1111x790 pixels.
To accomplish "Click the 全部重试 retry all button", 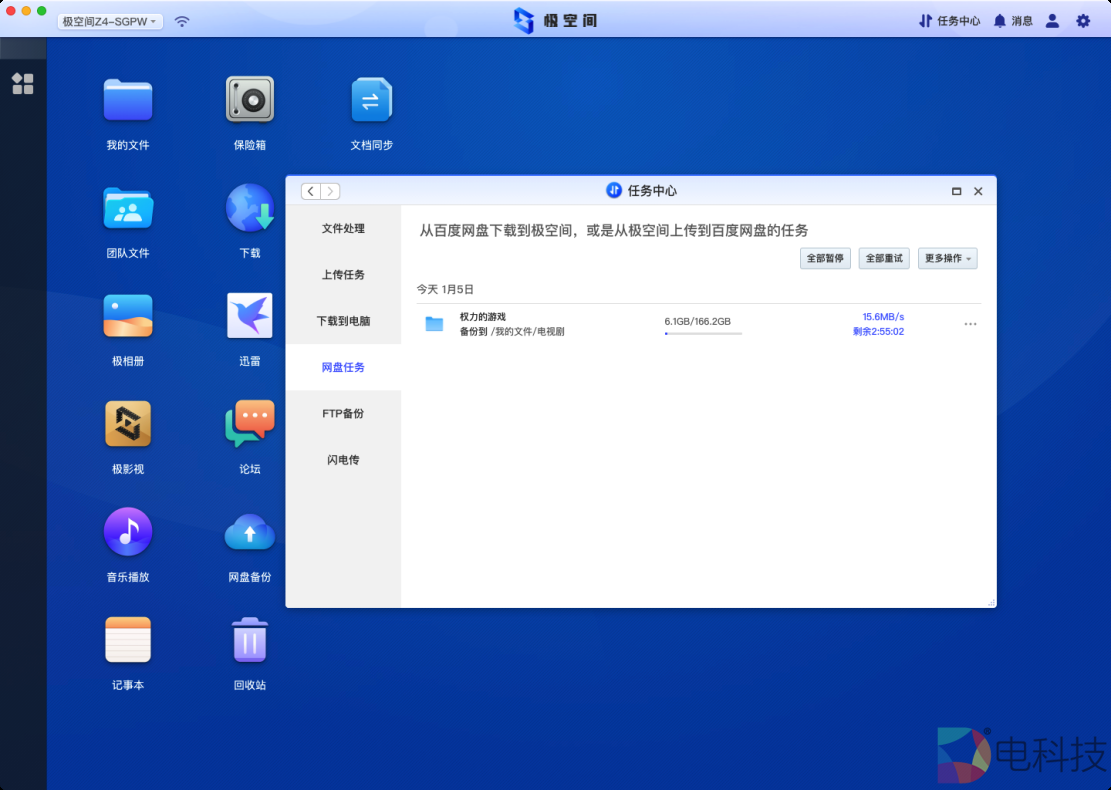I will click(883, 258).
